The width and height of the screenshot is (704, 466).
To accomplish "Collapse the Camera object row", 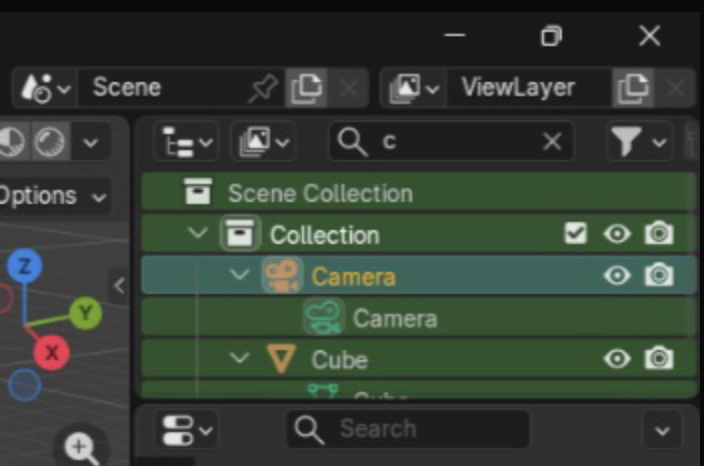I will (239, 274).
